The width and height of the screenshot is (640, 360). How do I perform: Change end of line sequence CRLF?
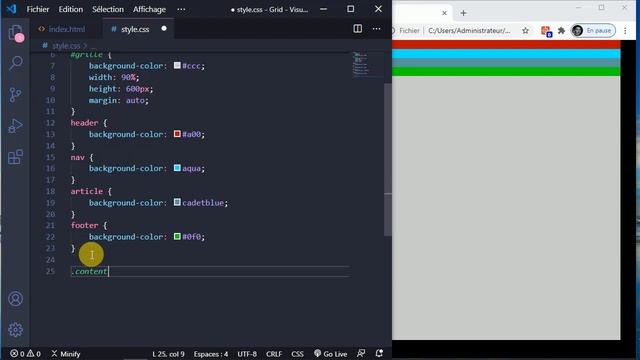pyautogui.click(x=274, y=353)
